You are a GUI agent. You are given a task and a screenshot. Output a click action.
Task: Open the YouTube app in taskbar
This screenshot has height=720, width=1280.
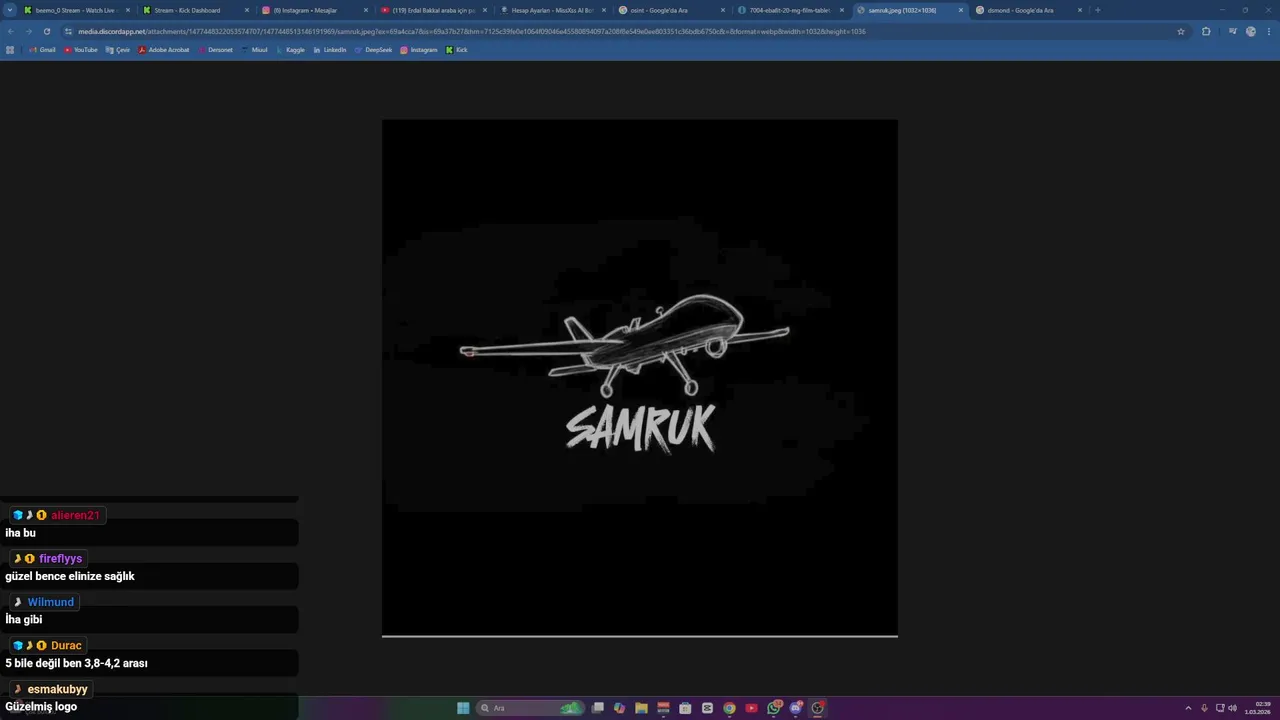751,708
